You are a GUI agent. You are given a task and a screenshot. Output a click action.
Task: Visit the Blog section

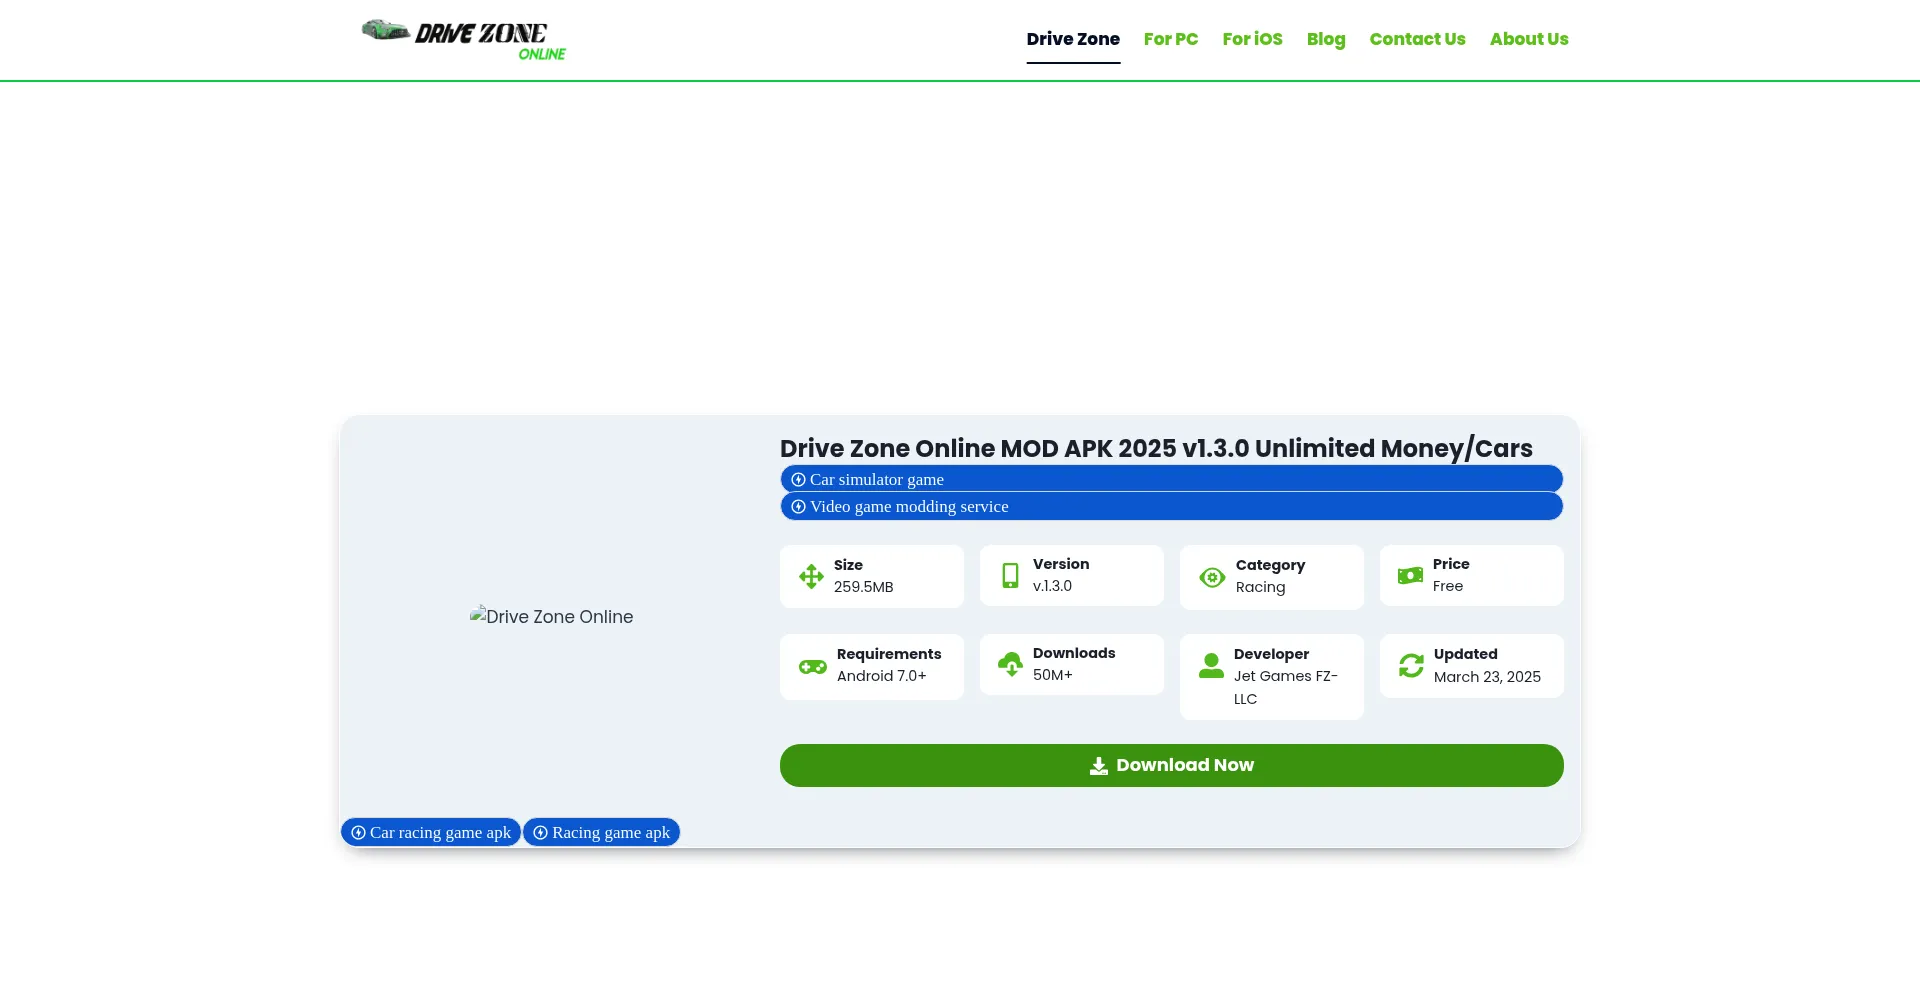click(x=1325, y=39)
